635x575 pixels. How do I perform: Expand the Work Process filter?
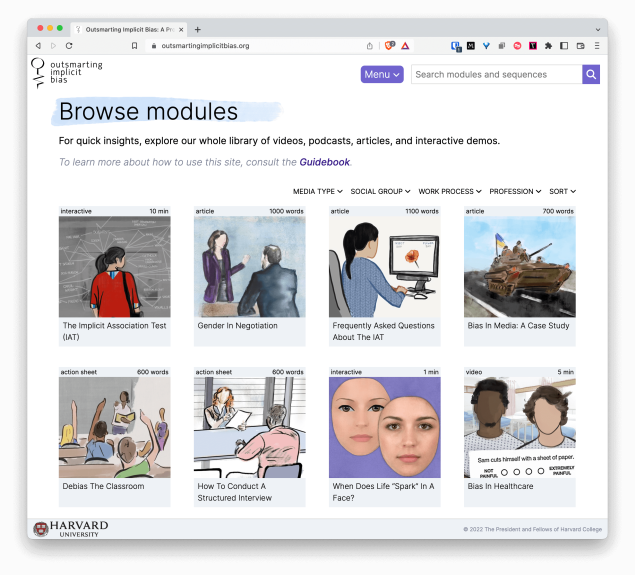[x=449, y=191]
